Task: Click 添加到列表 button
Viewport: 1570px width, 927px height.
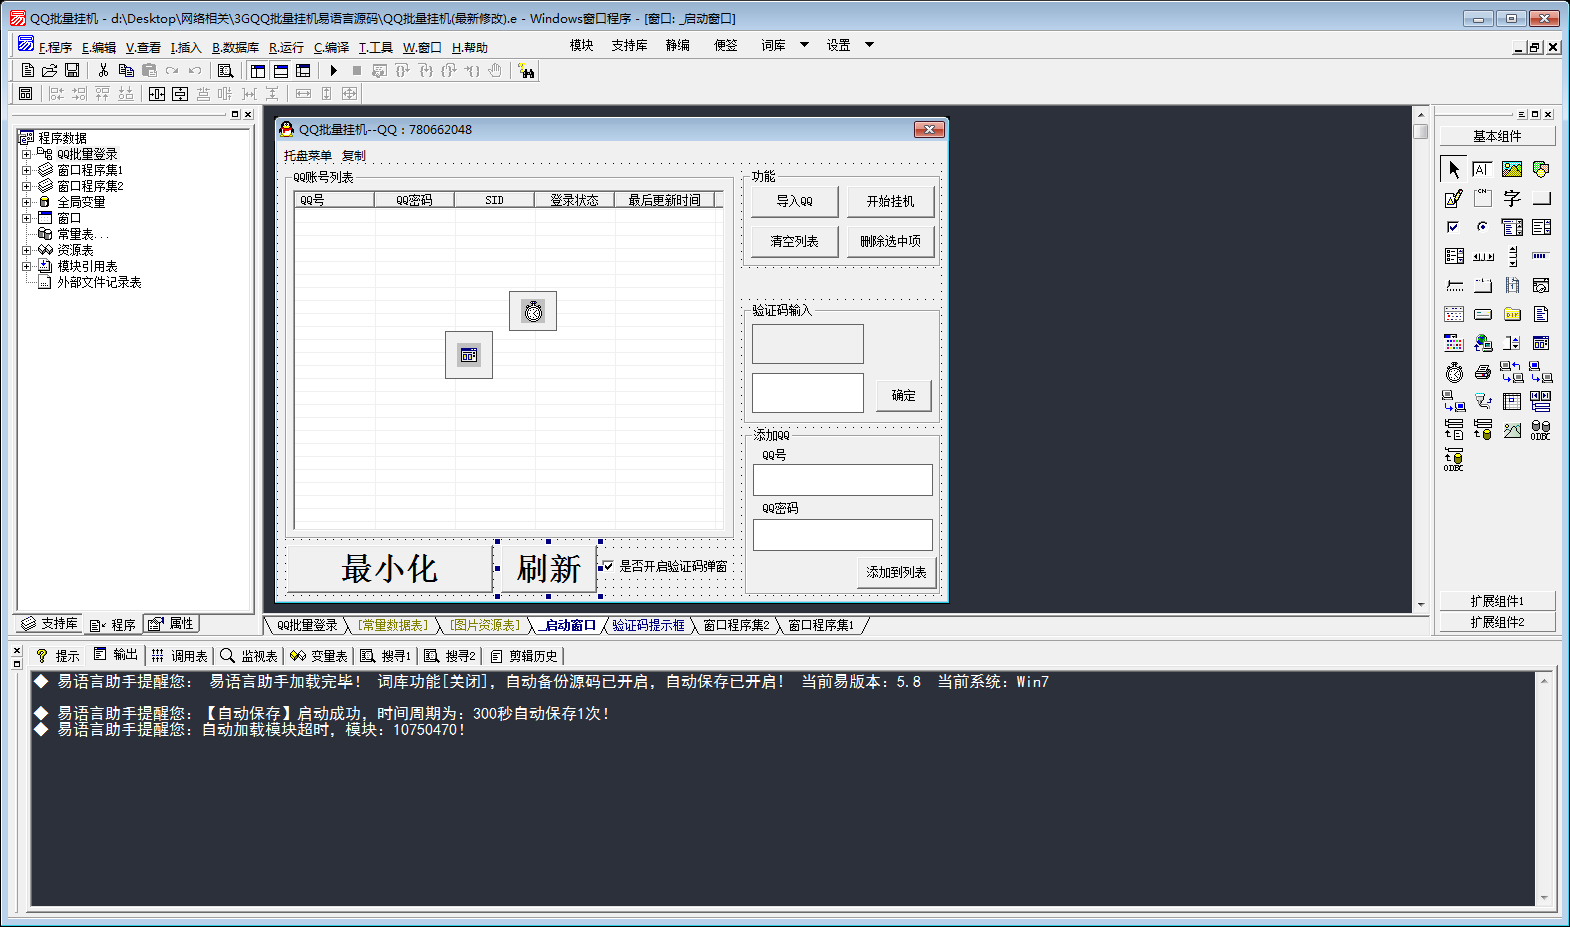Action: (x=896, y=572)
